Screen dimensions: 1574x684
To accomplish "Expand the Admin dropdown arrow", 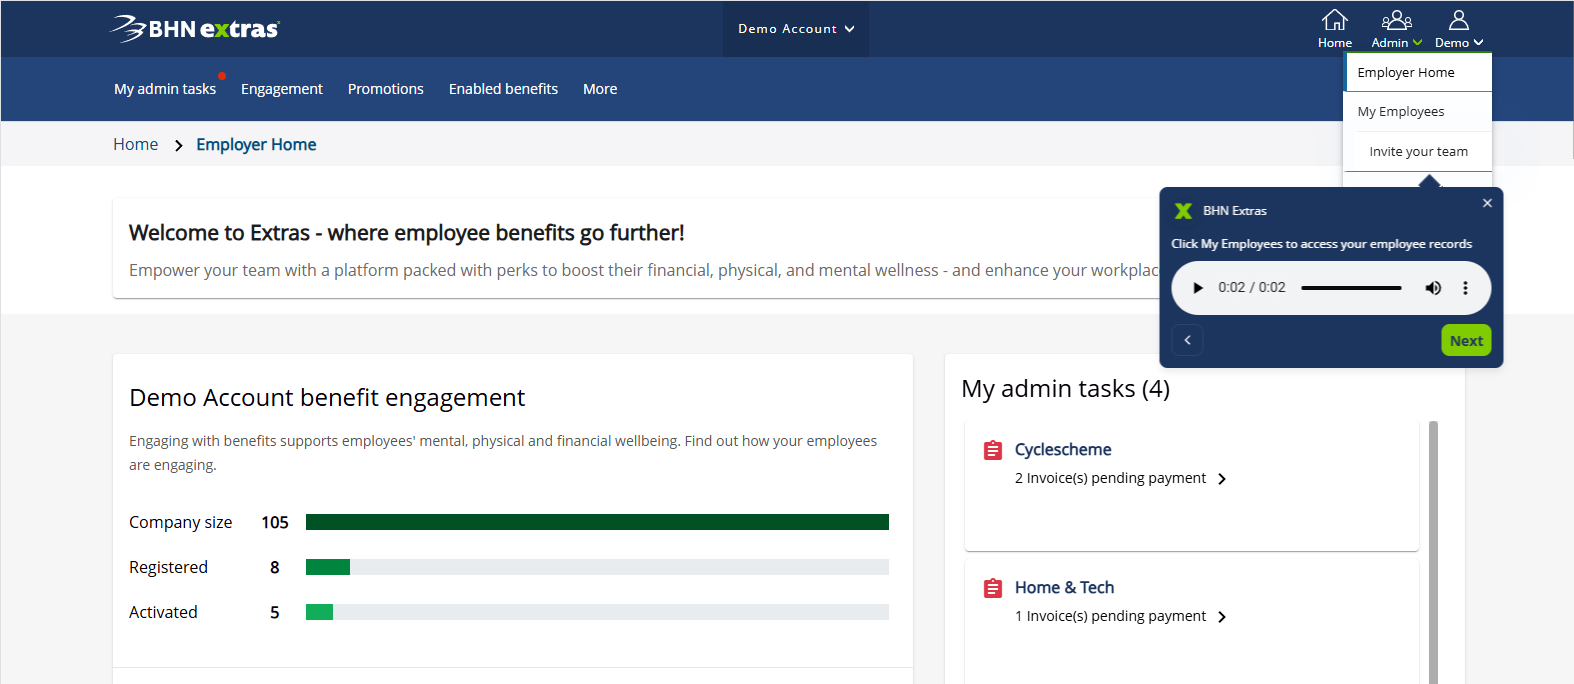I will 1417,43.
